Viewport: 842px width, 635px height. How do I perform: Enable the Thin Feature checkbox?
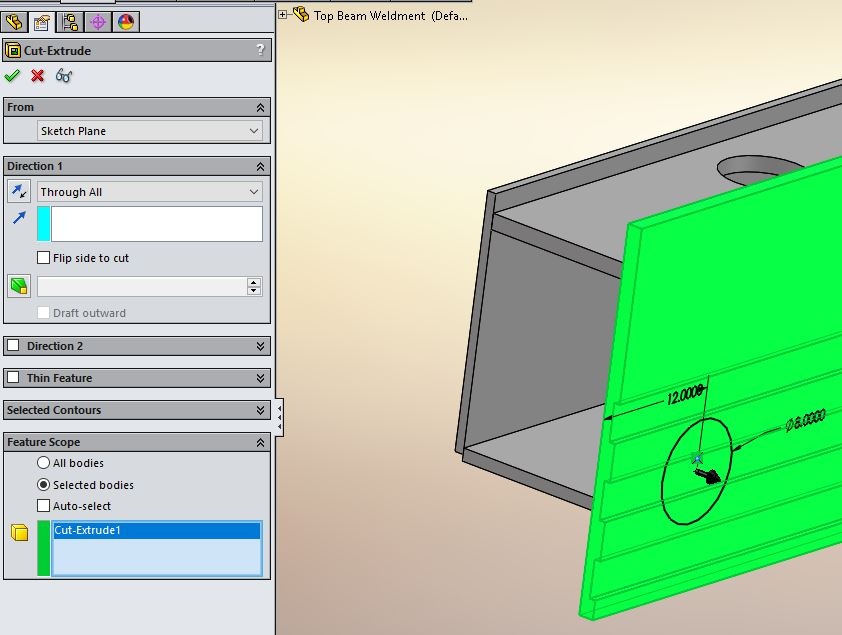(x=13, y=377)
